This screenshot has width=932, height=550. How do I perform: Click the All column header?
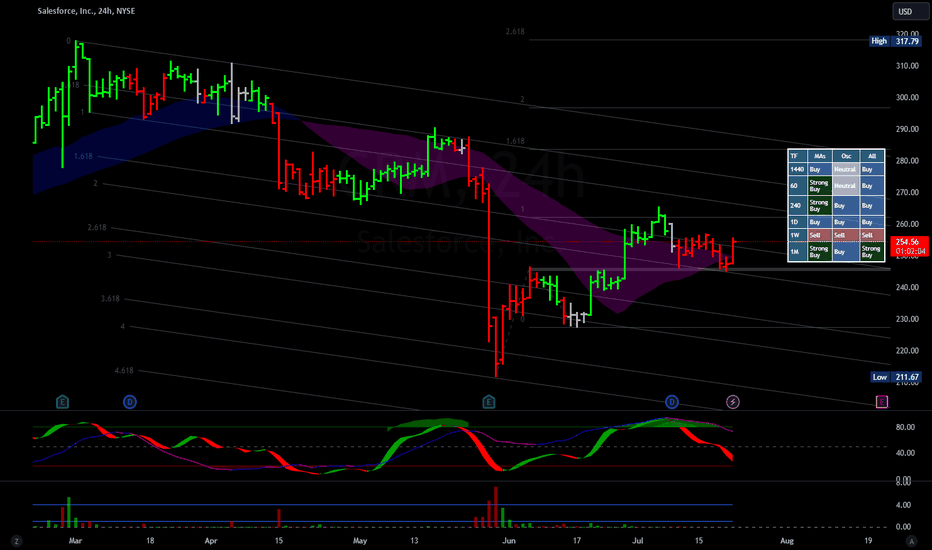point(872,156)
